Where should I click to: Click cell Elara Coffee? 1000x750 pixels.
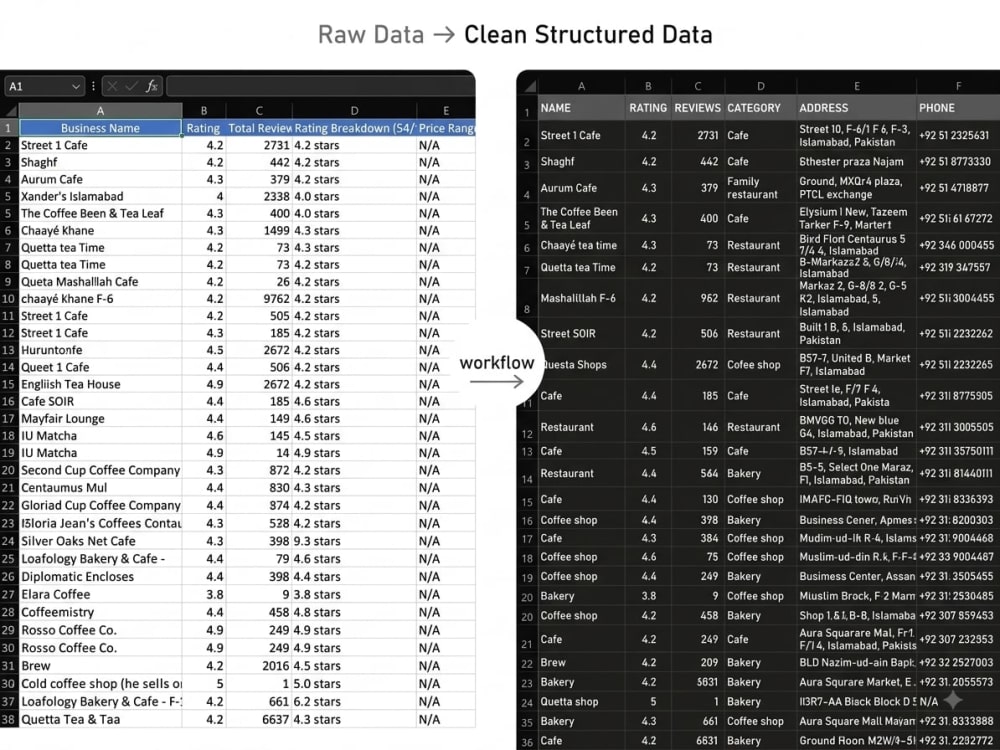(100, 595)
